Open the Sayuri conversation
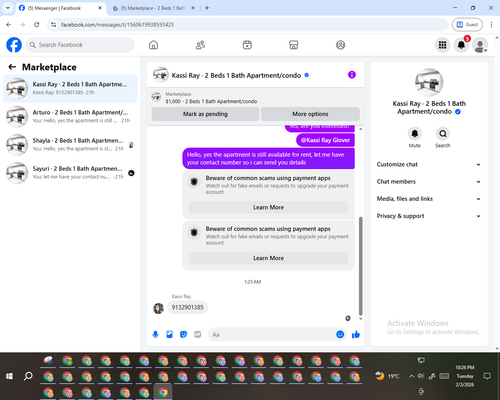Image resolution: width=500 pixels, height=400 pixels. pyautogui.click(x=70, y=173)
